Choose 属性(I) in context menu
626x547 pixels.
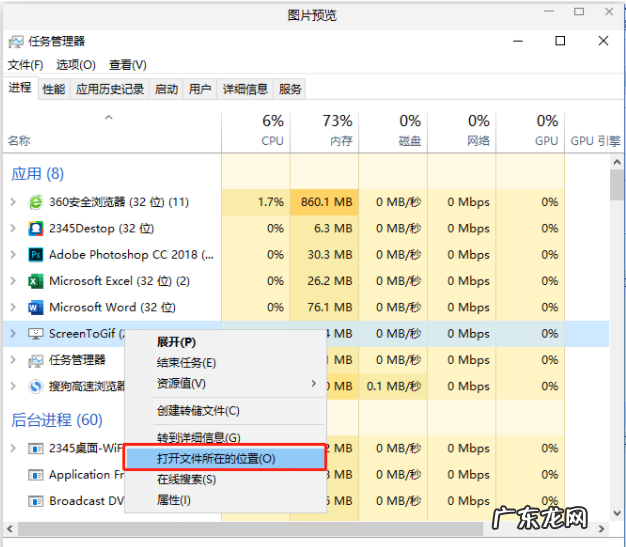pyautogui.click(x=226, y=500)
